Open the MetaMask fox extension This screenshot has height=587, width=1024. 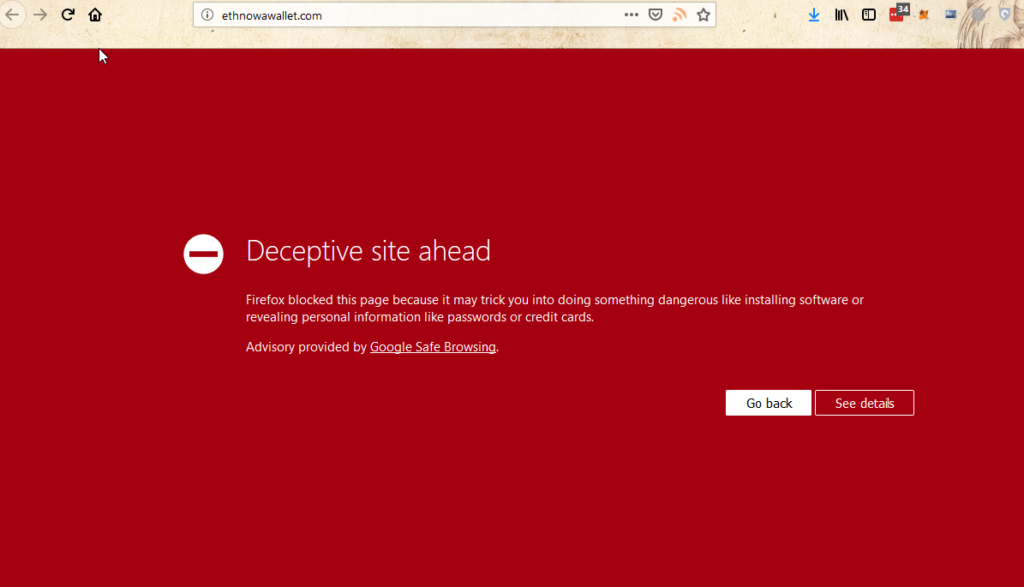[x=924, y=15]
